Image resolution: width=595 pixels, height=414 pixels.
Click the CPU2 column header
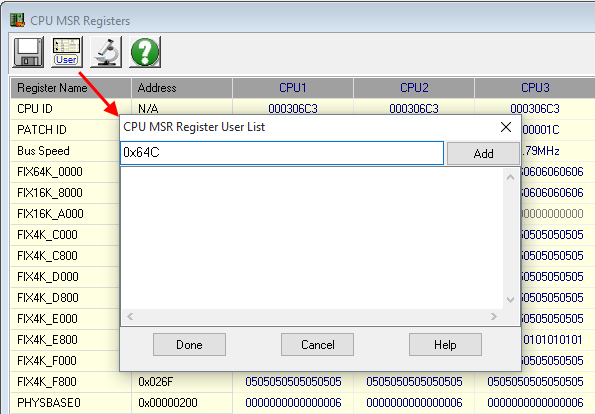pos(414,88)
